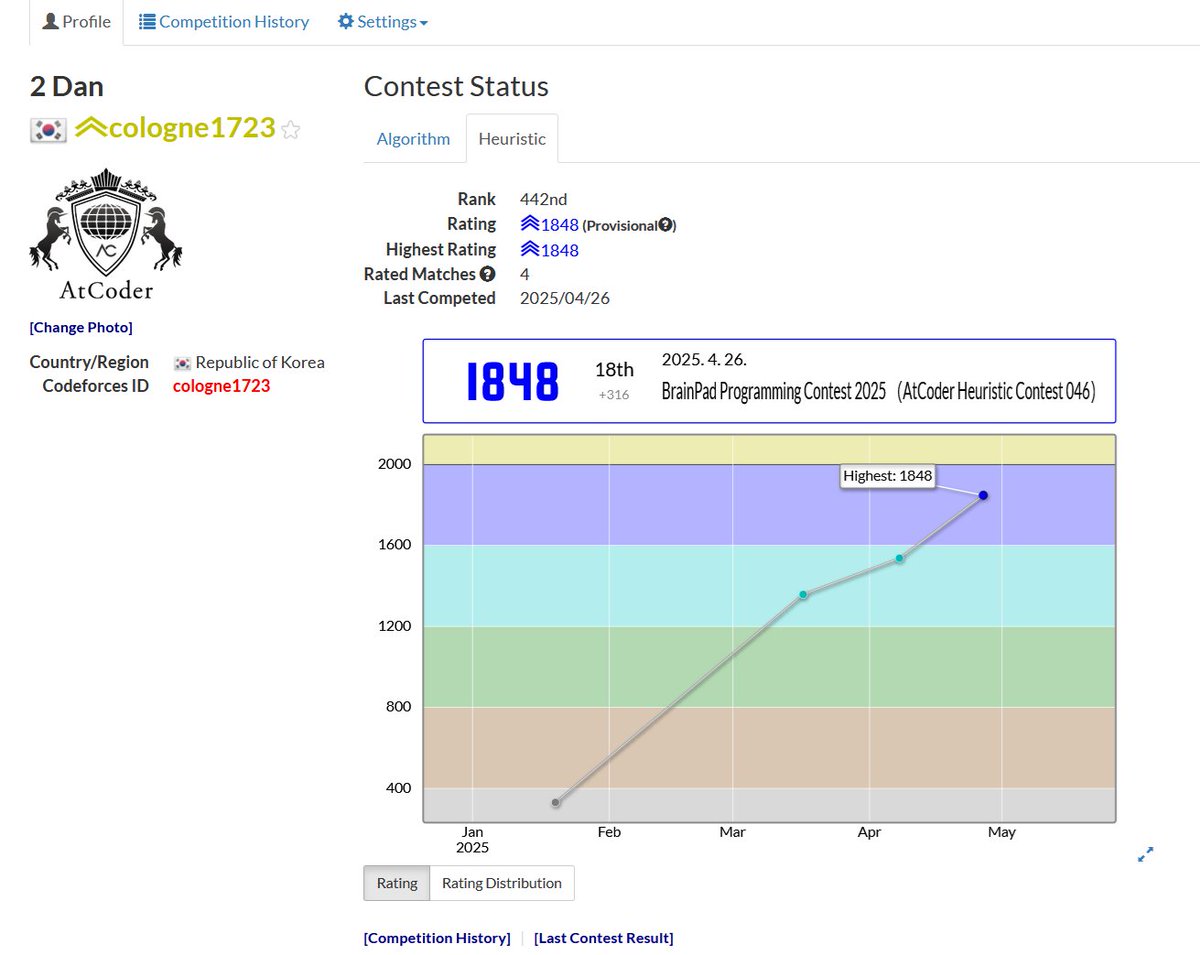
Task: Click the Highest: 1848 tooltip label
Action: point(888,476)
